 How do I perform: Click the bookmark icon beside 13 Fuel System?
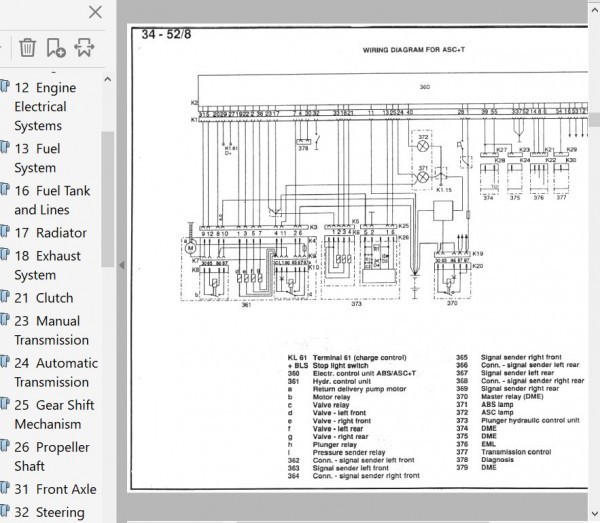click(4, 148)
